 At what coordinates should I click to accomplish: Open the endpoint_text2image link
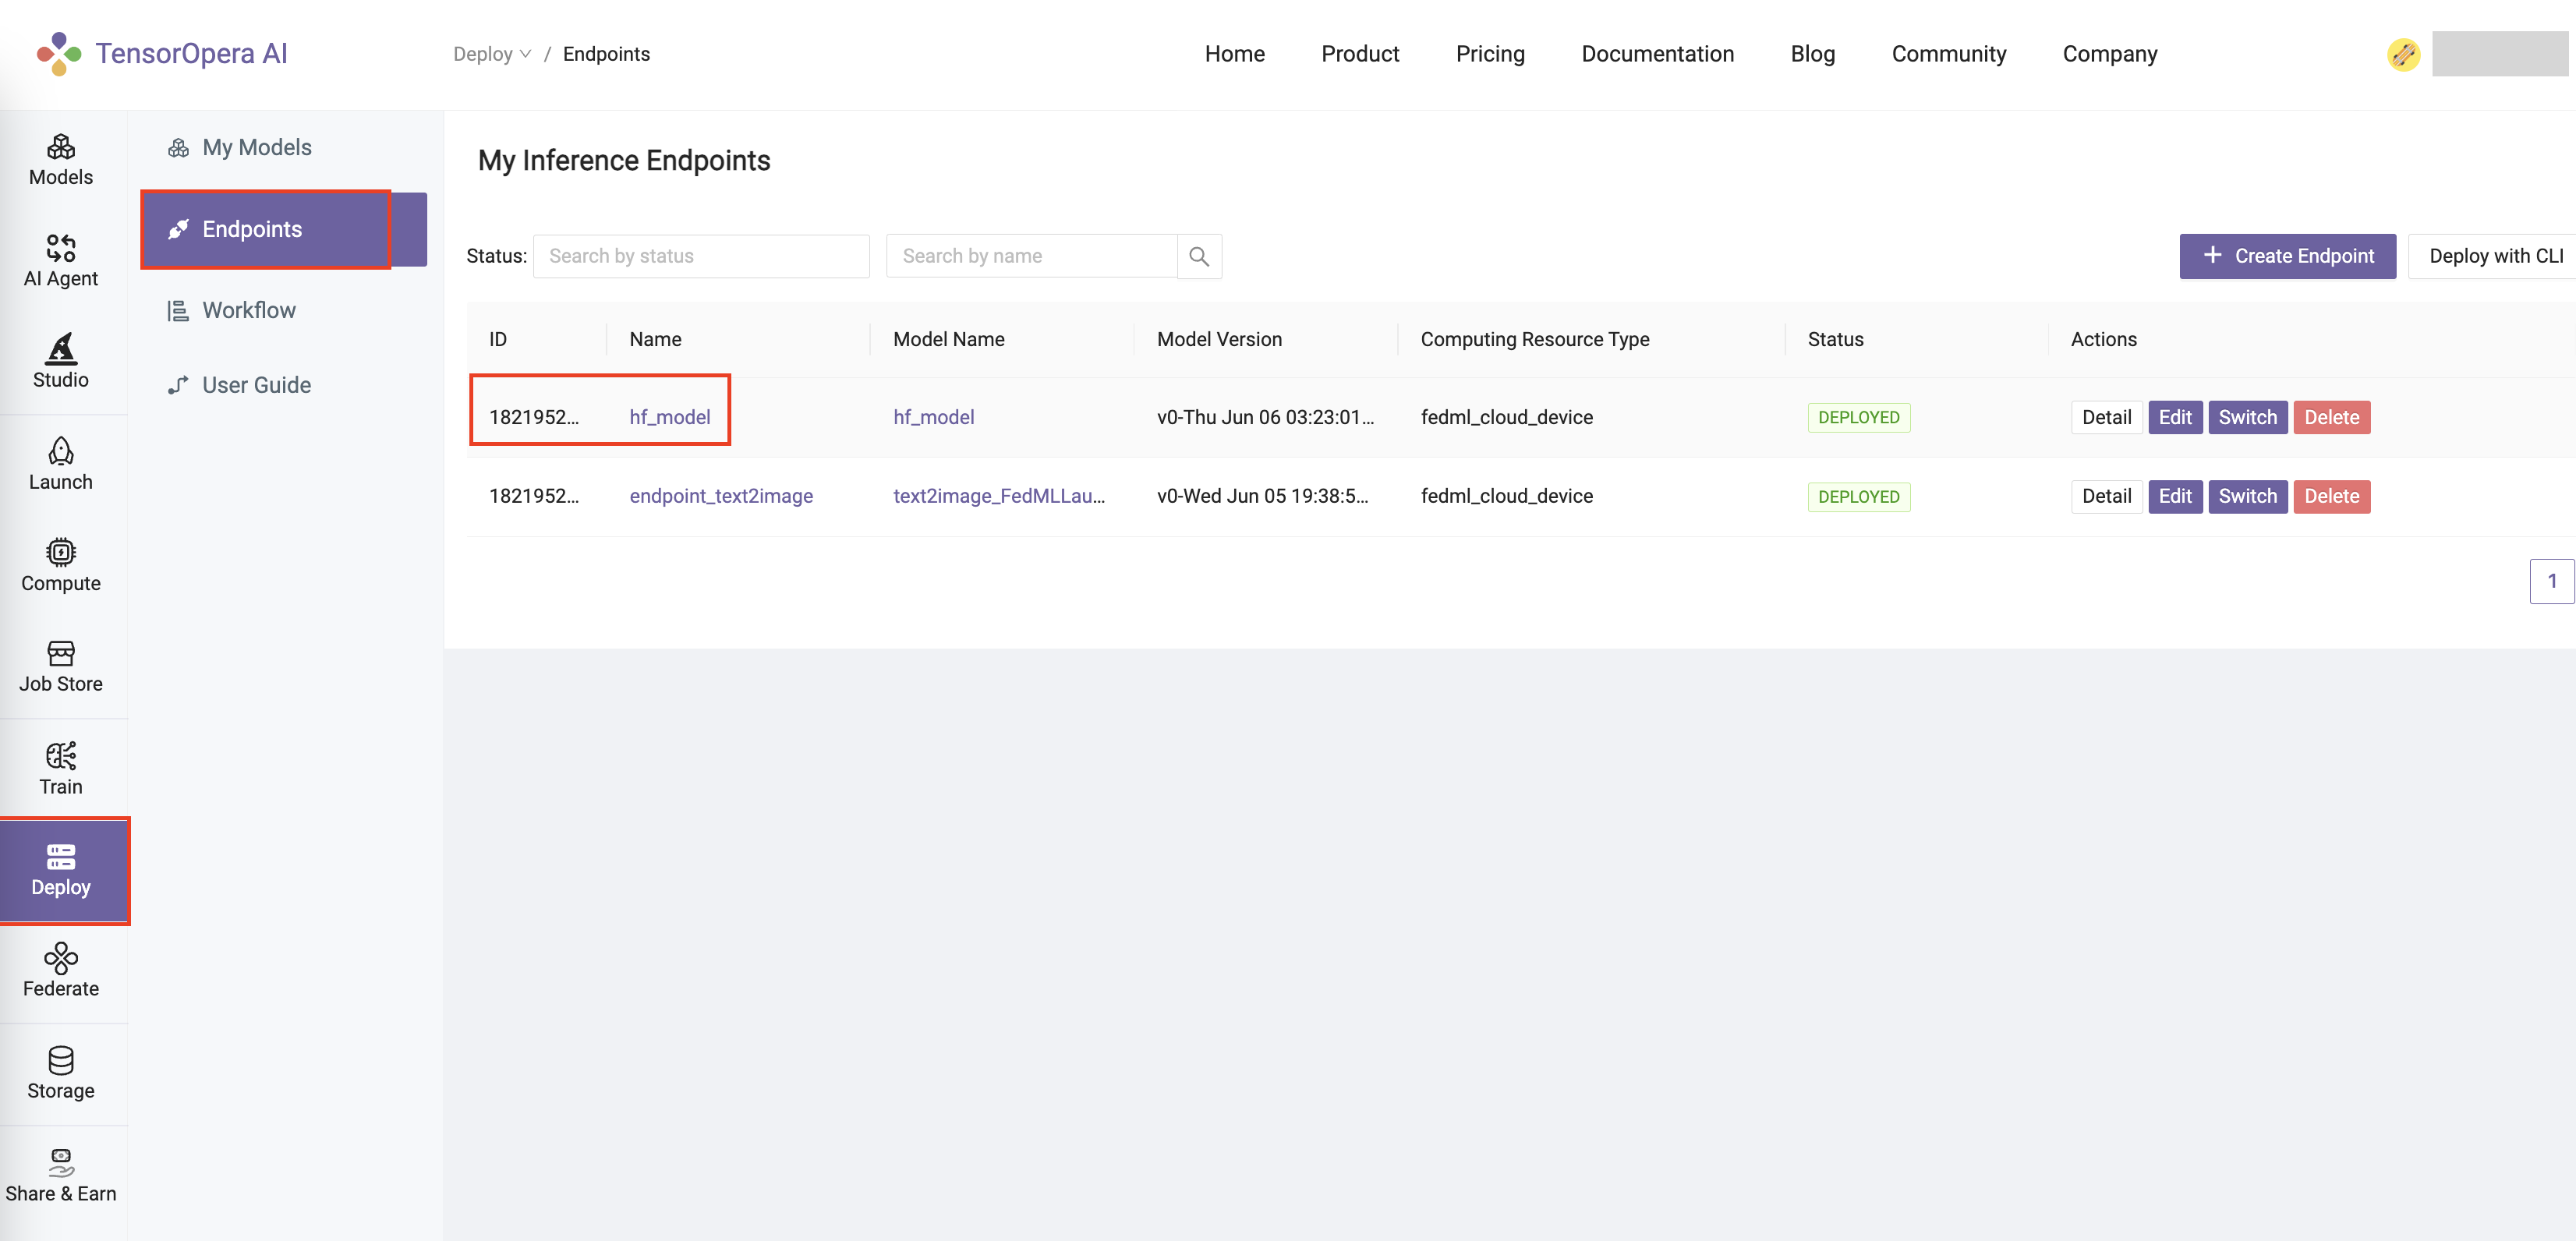720,496
